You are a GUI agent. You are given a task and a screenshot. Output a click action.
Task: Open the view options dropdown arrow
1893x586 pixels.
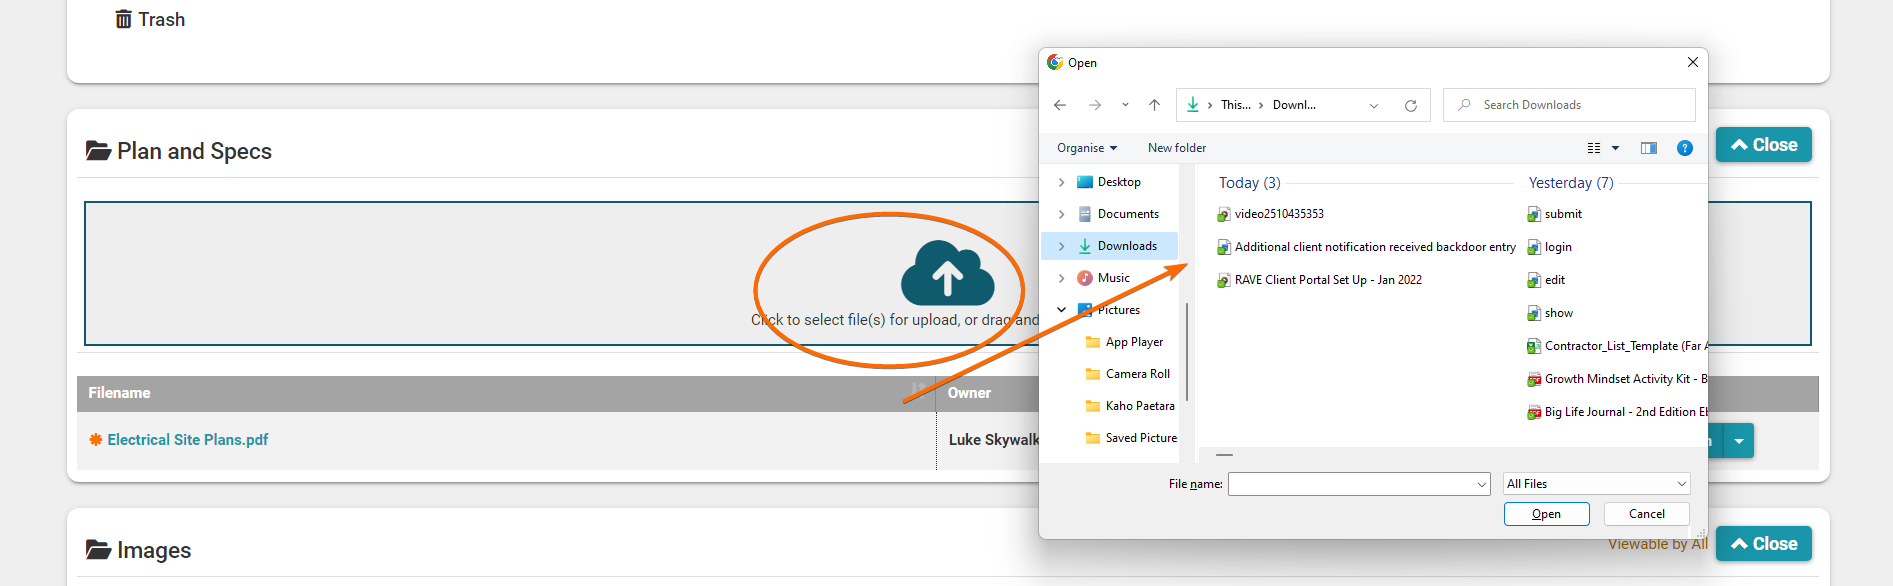coord(1615,148)
